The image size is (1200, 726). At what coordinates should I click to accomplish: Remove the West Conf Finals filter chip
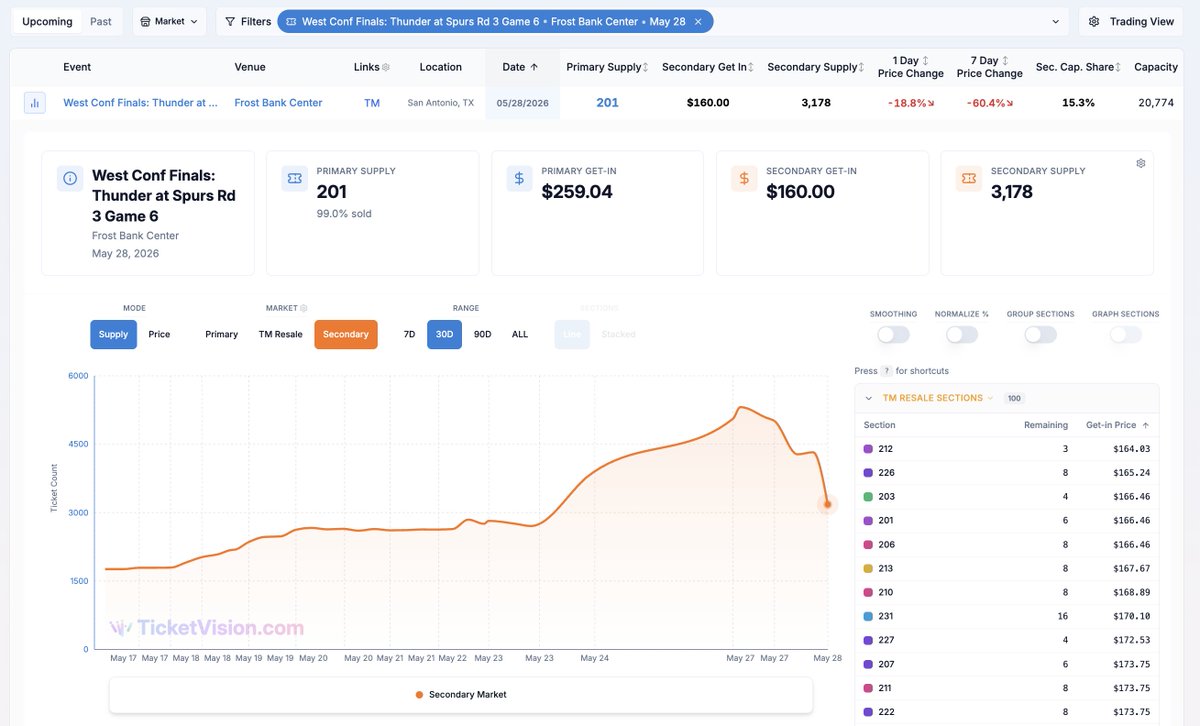(698, 21)
